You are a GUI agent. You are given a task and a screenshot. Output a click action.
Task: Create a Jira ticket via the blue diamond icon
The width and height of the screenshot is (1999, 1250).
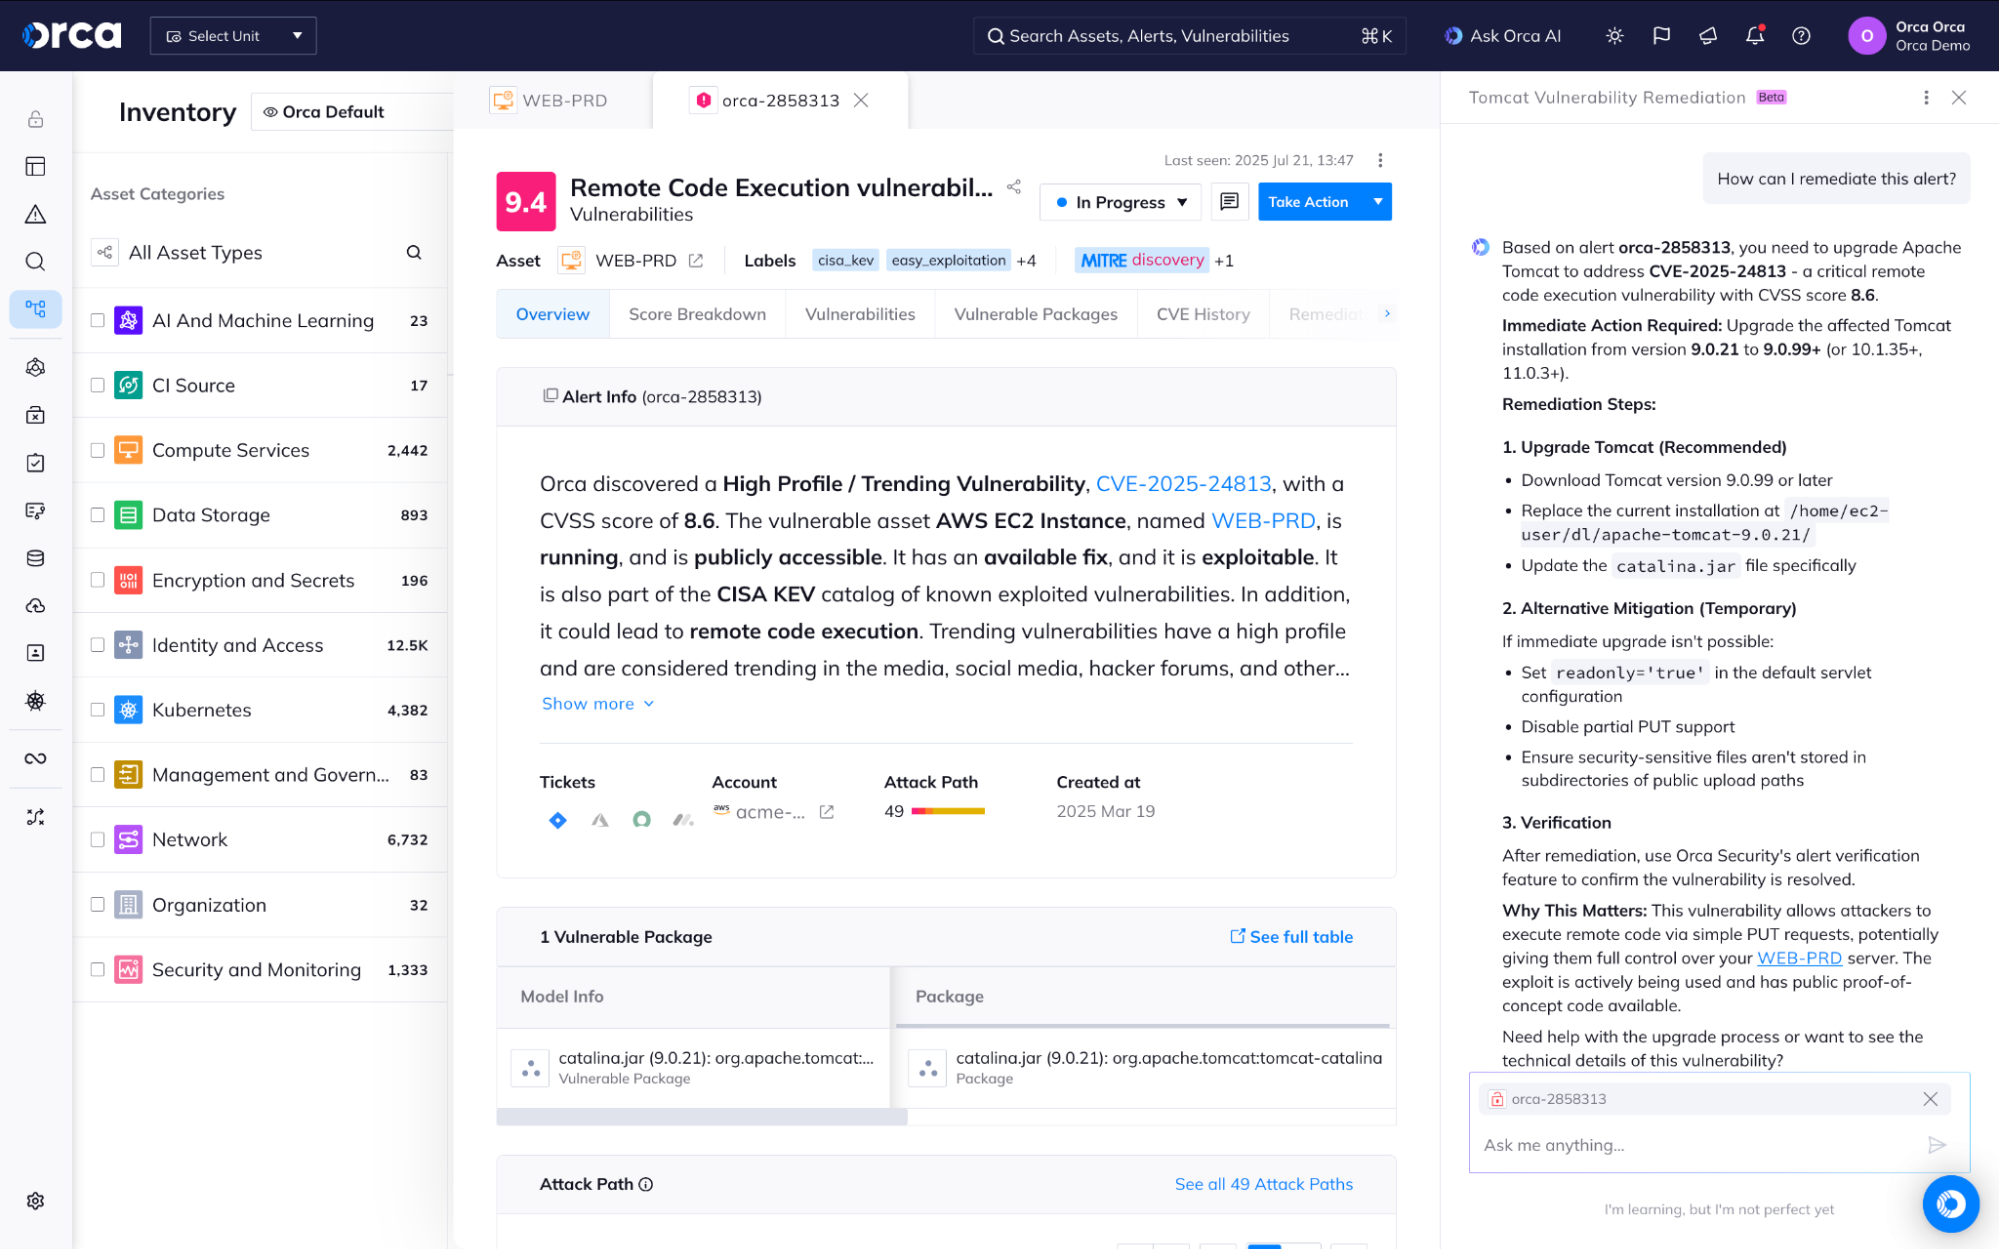(558, 820)
